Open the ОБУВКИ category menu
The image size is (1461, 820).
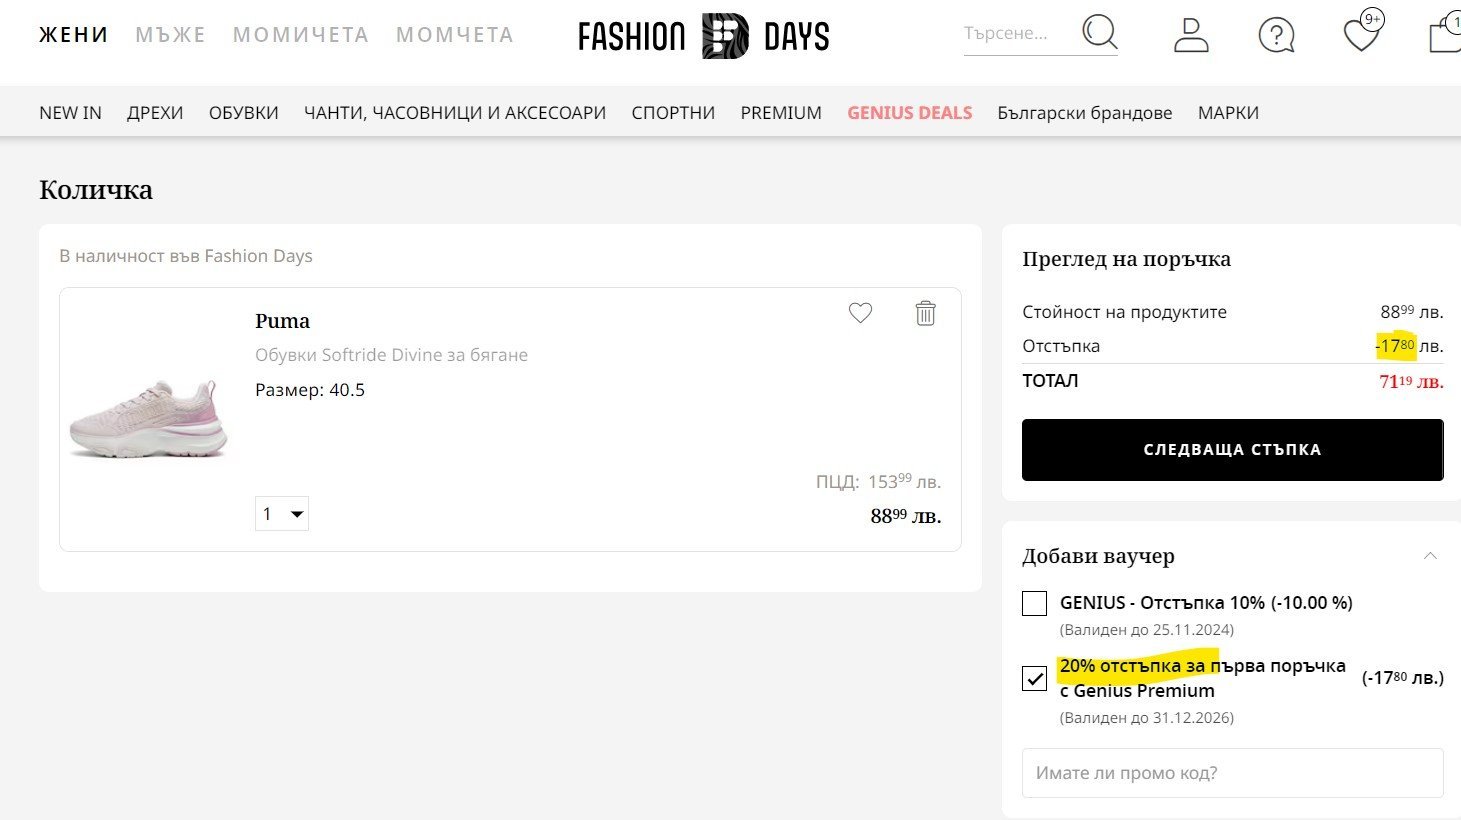[x=243, y=113]
